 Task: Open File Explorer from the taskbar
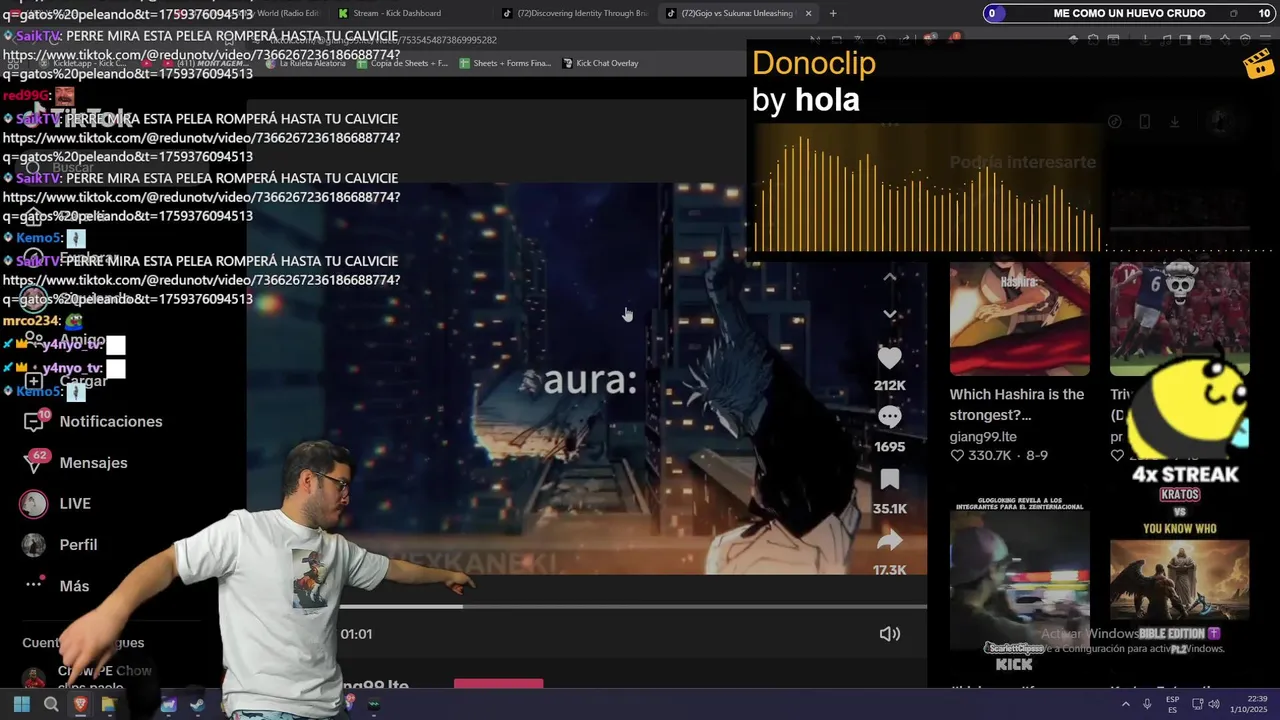(x=108, y=704)
